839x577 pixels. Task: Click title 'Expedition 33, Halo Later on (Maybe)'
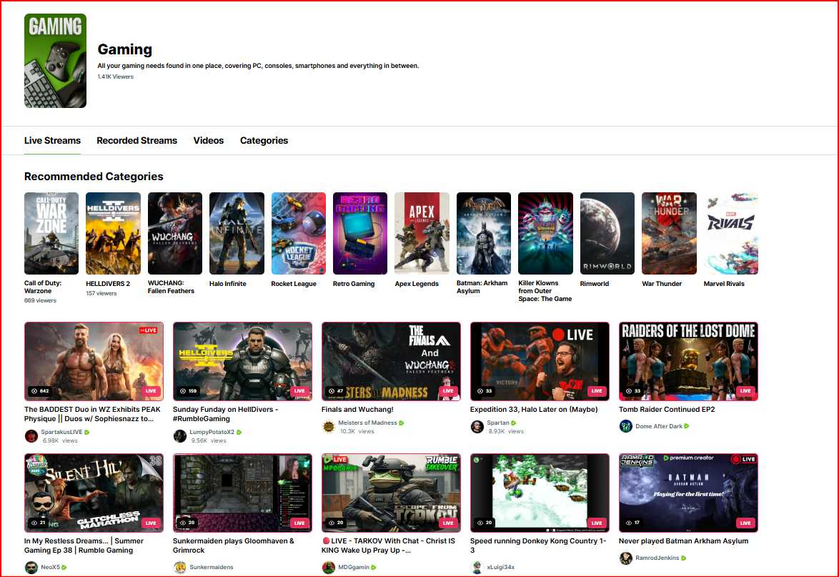point(534,409)
